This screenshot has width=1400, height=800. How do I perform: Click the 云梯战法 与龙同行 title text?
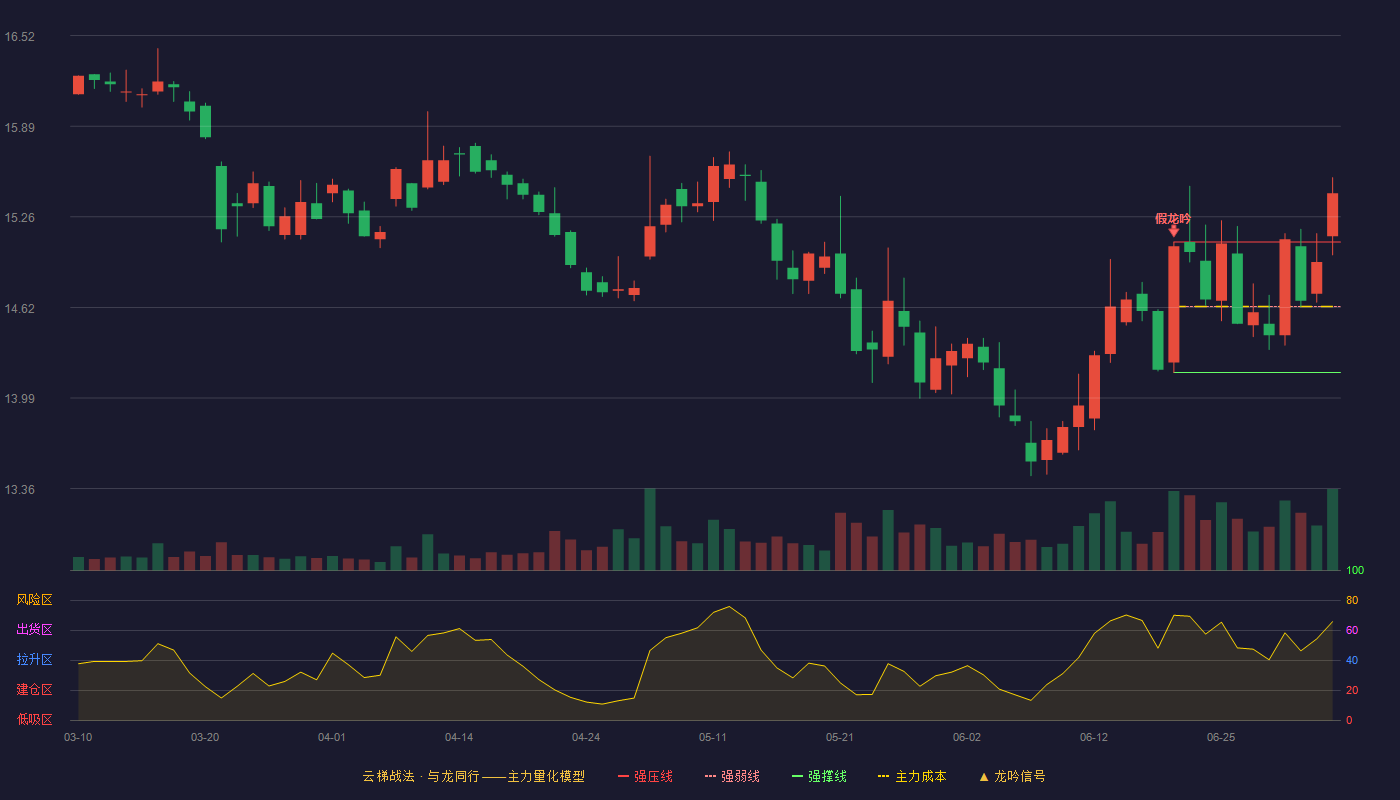coord(421,776)
